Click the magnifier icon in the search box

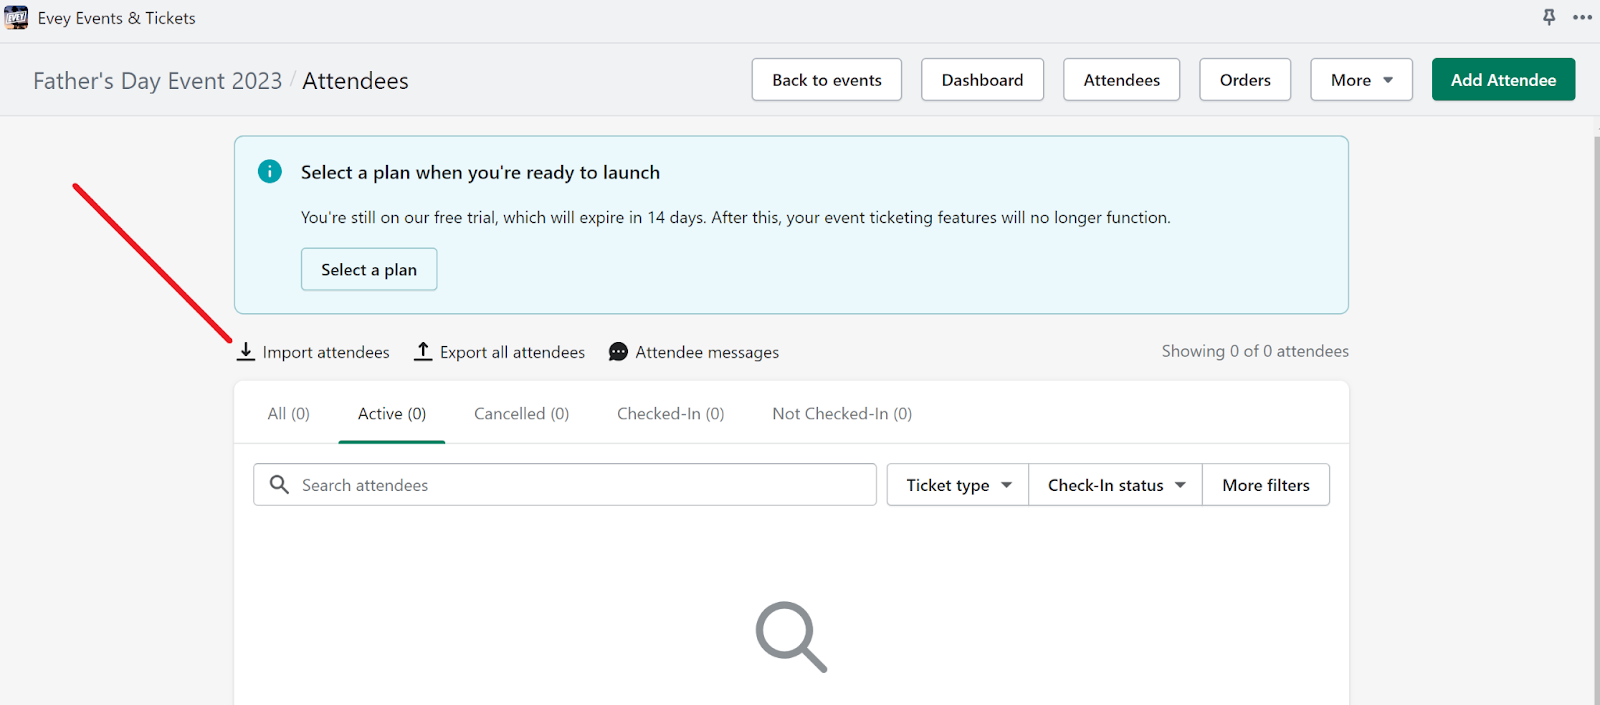click(280, 485)
